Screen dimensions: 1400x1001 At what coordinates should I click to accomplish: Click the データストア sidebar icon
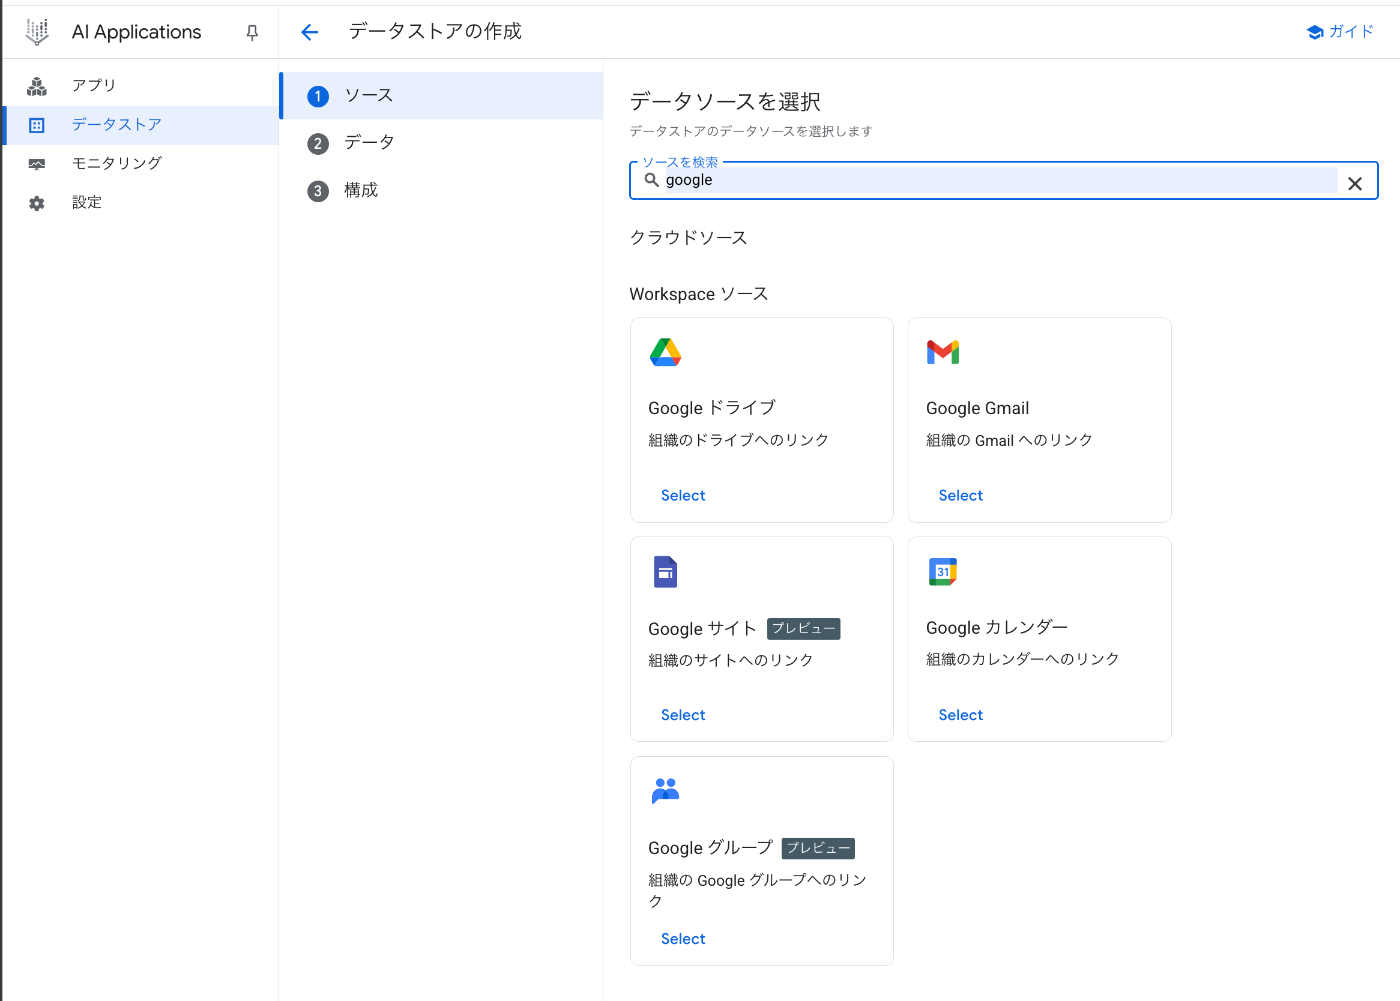[37, 125]
